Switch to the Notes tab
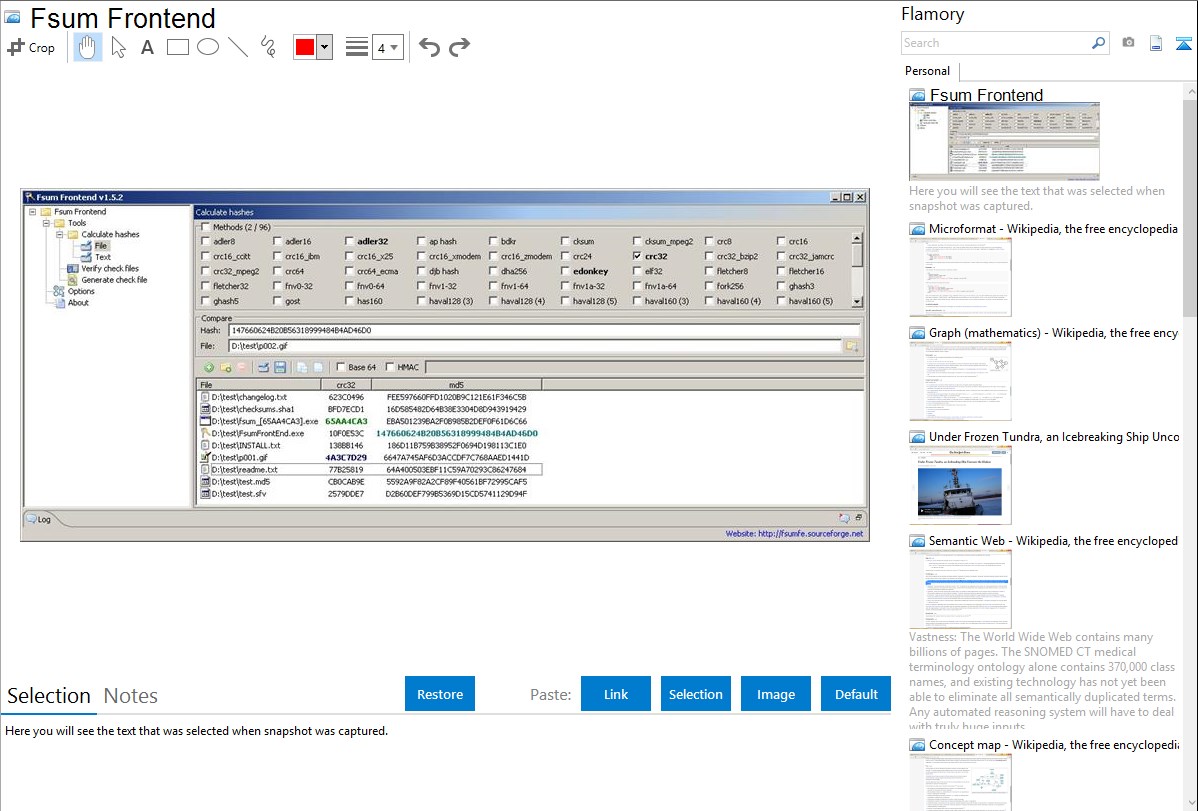 [x=131, y=696]
